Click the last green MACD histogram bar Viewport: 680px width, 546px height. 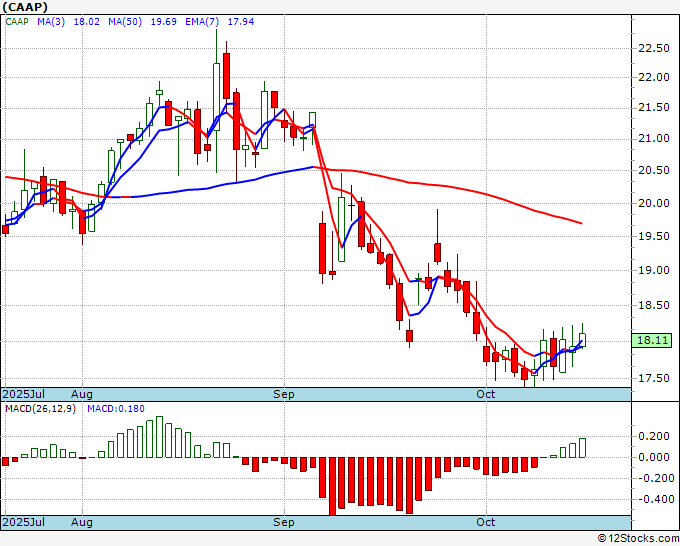[582, 448]
